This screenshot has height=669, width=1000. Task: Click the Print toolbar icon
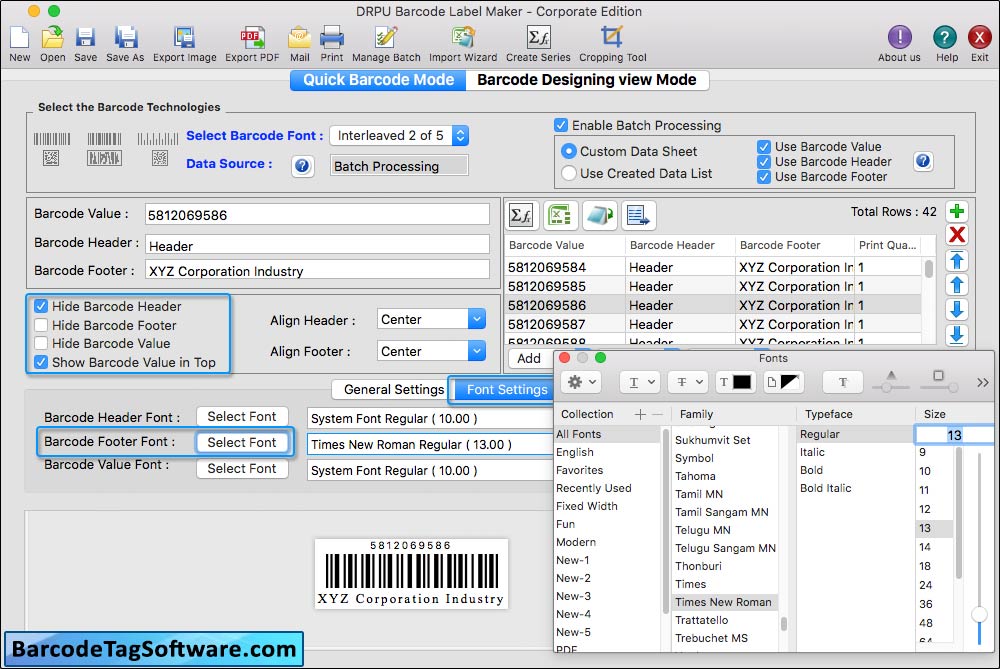tap(332, 38)
